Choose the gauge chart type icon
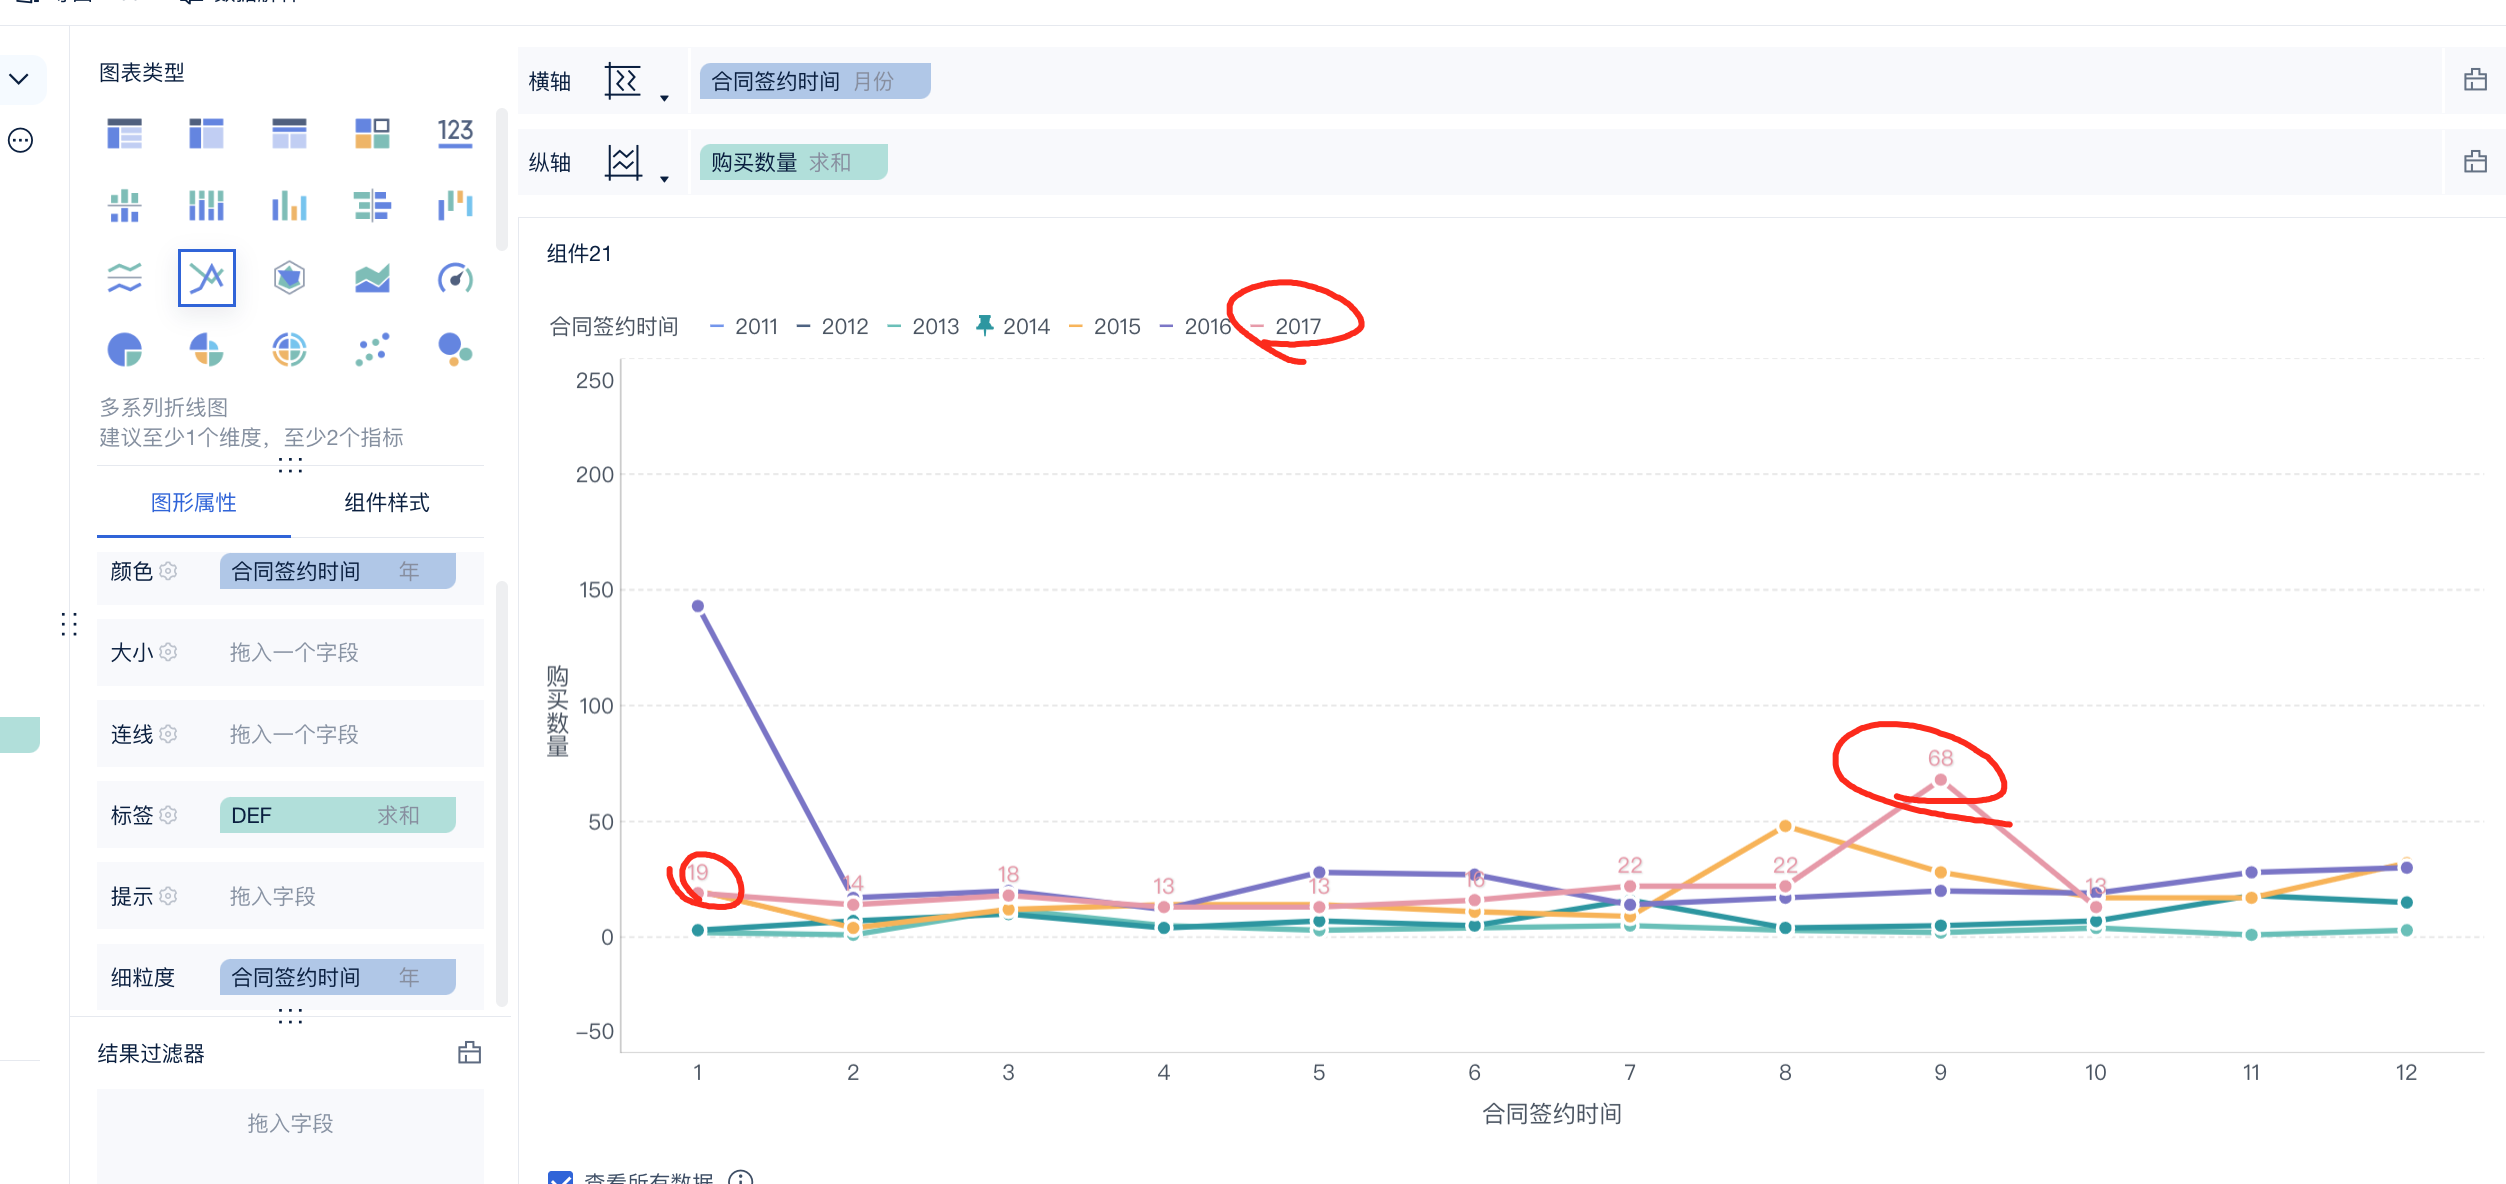 (455, 277)
